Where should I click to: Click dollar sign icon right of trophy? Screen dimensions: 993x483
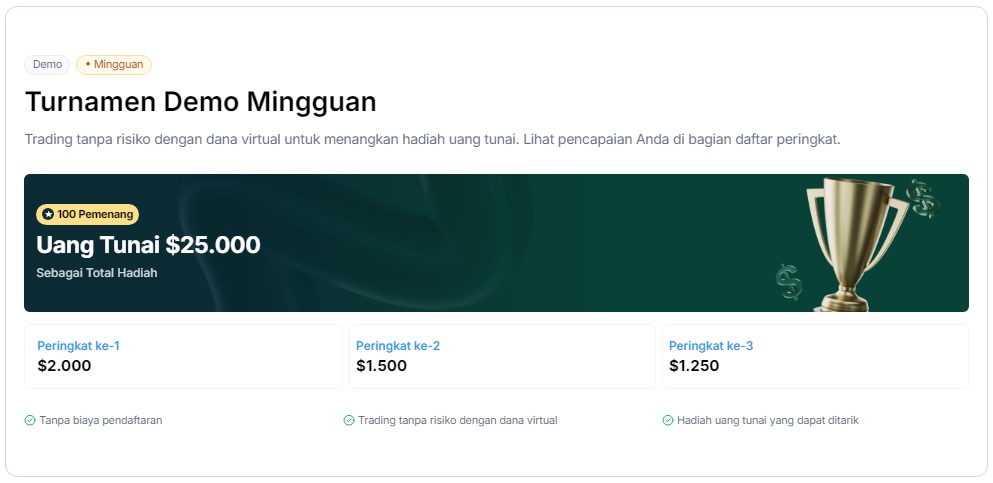[x=922, y=198]
